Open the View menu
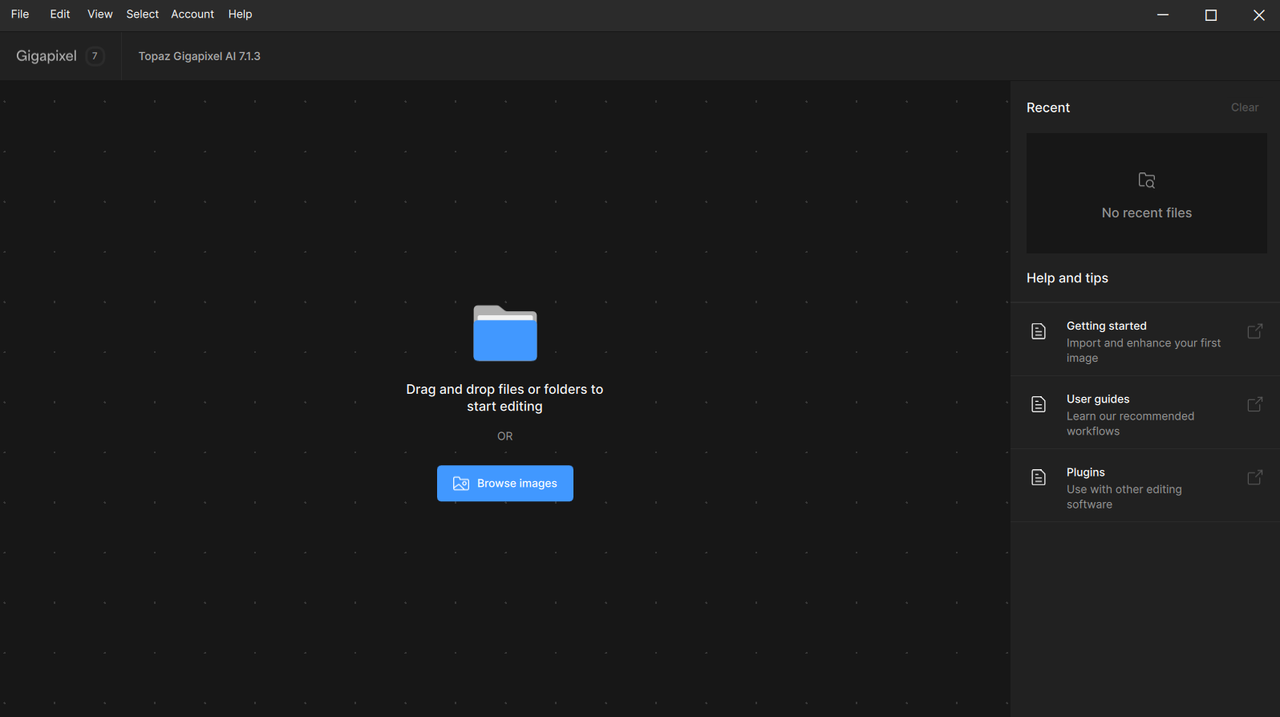This screenshot has width=1280, height=717. pos(100,14)
